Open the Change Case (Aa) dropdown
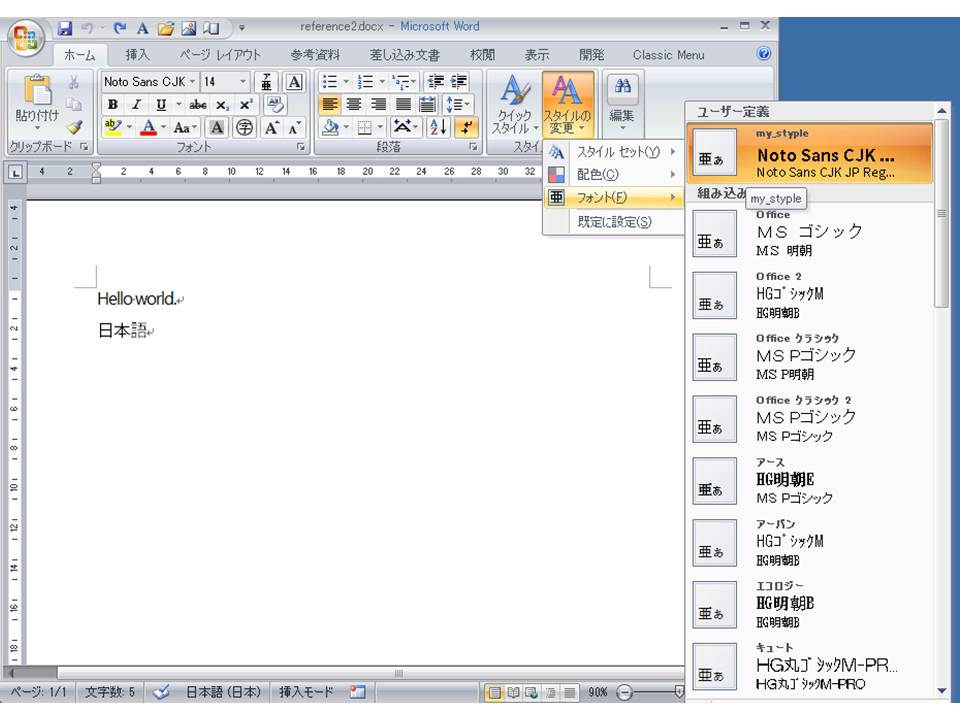The height and width of the screenshot is (720, 960). tap(185, 127)
